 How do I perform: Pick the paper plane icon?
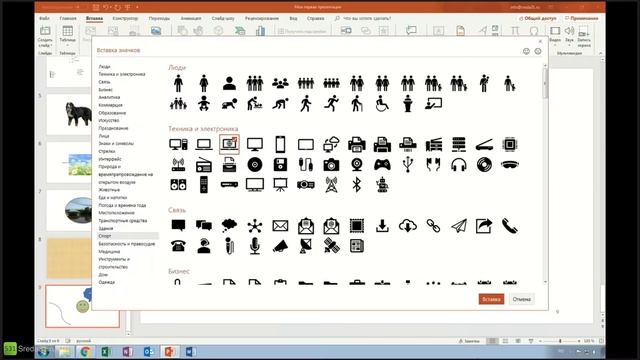[x=459, y=226]
